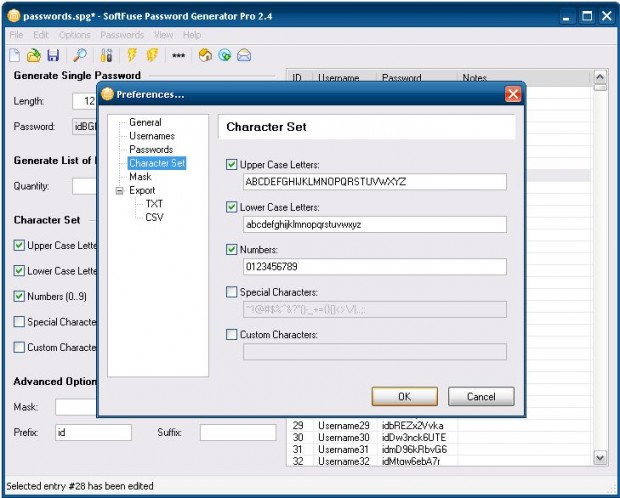The image size is (620, 498).
Task: Click the home page toolbar icon
Action: point(205,55)
